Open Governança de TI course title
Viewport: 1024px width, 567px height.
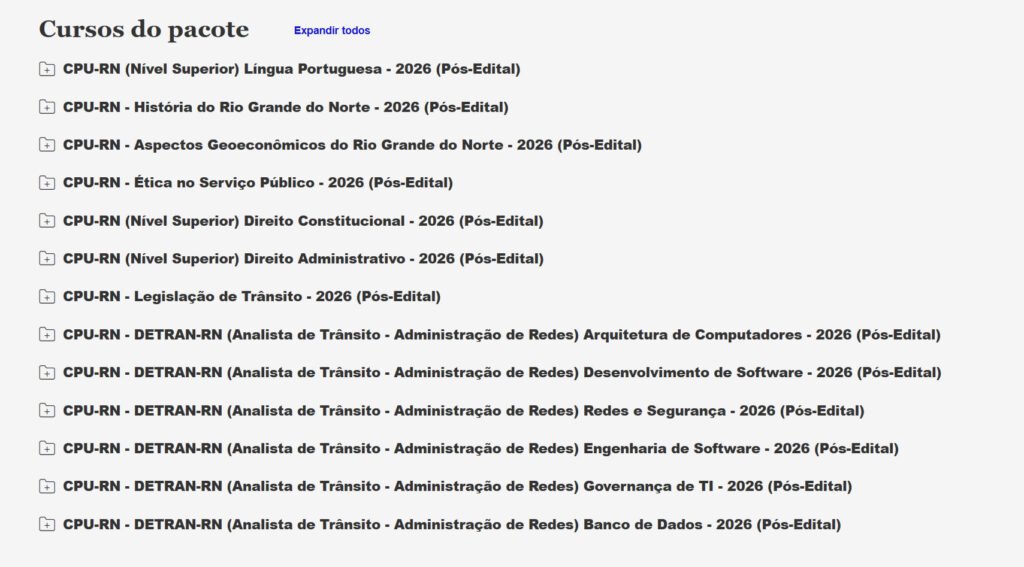[x=457, y=487]
